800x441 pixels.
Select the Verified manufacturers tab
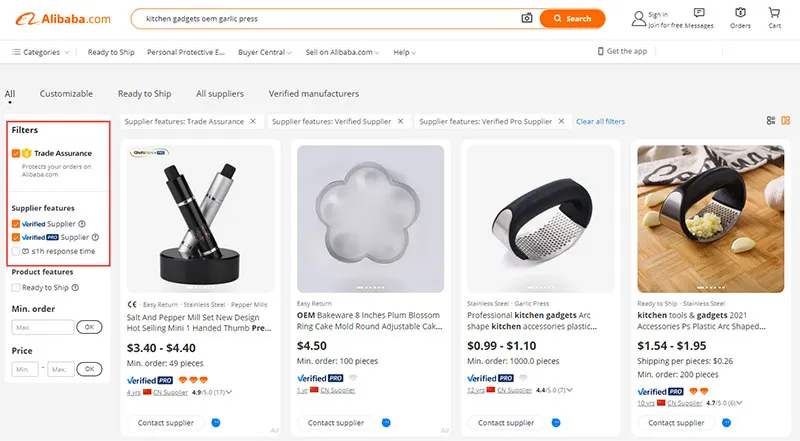click(x=314, y=94)
